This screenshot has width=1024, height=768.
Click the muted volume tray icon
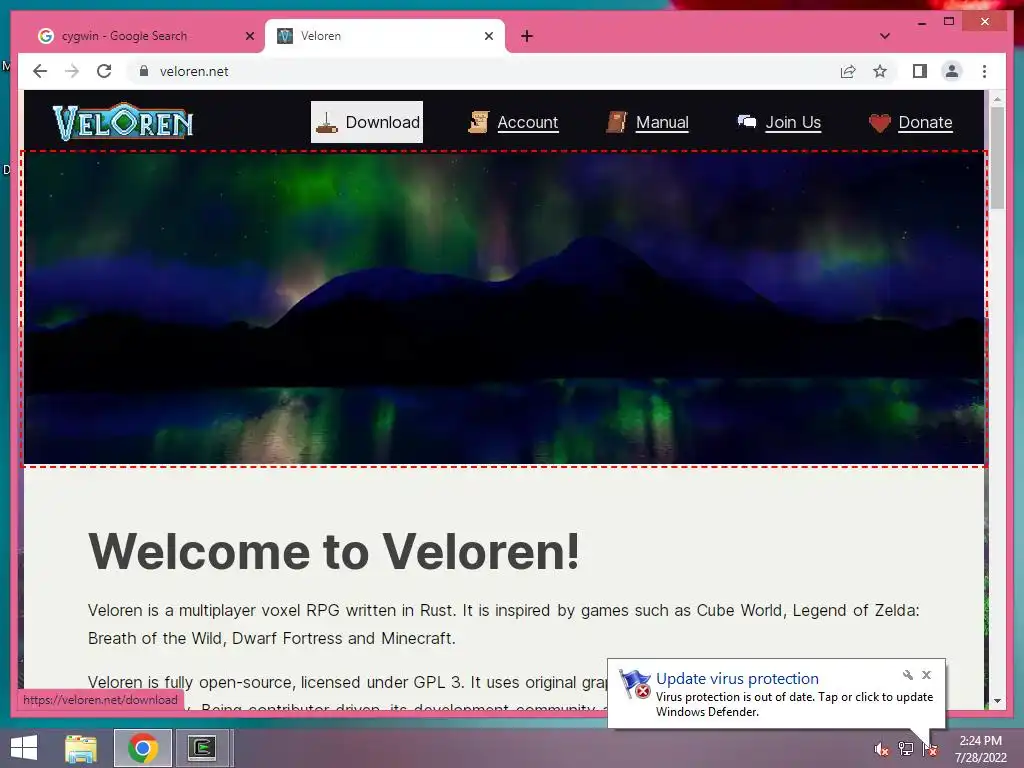click(881, 748)
